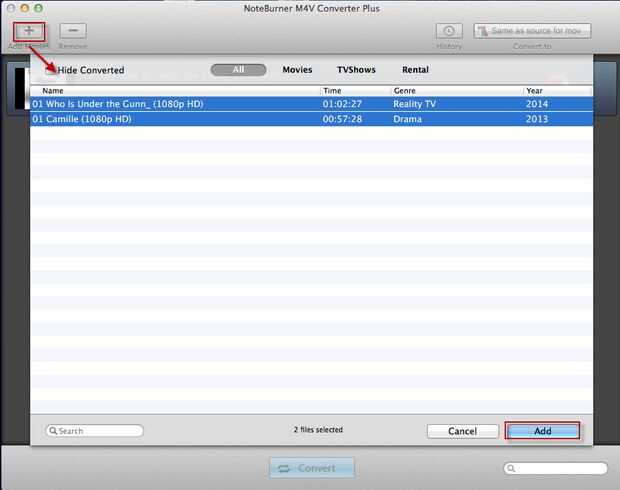The height and width of the screenshot is (490, 620).
Task: Click the yellow minimize window button
Action: tap(25, 8)
